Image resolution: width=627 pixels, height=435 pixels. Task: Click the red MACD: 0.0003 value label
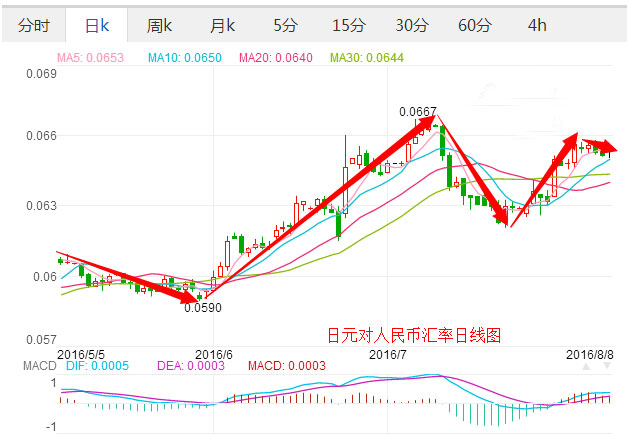coord(287,365)
